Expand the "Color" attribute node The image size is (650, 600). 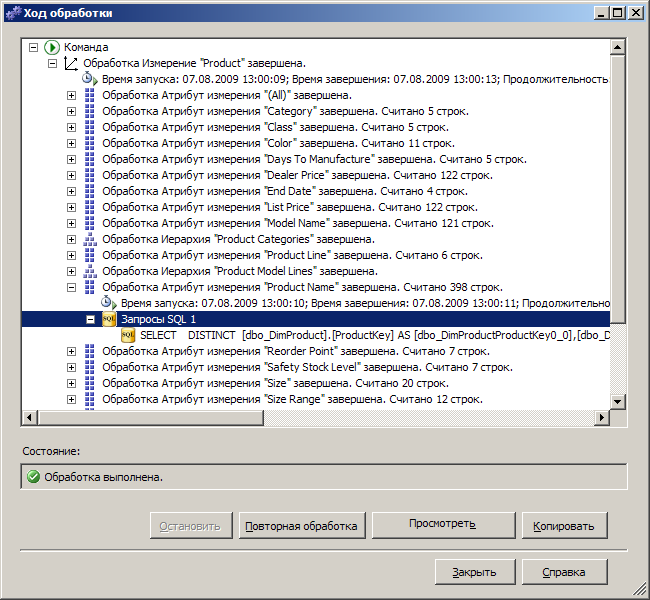click(72, 143)
